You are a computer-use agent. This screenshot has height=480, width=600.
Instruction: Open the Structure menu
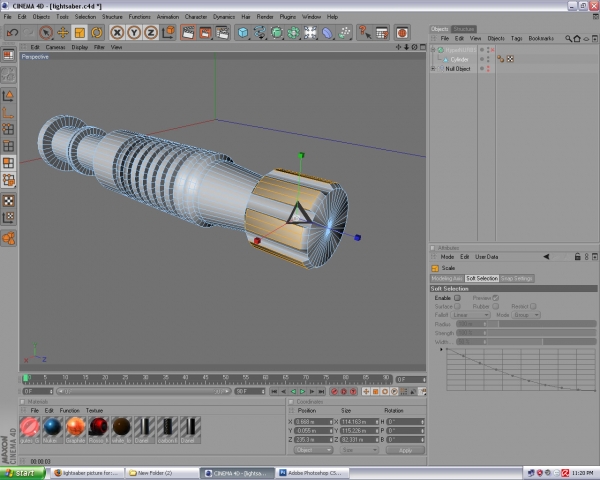(112, 17)
